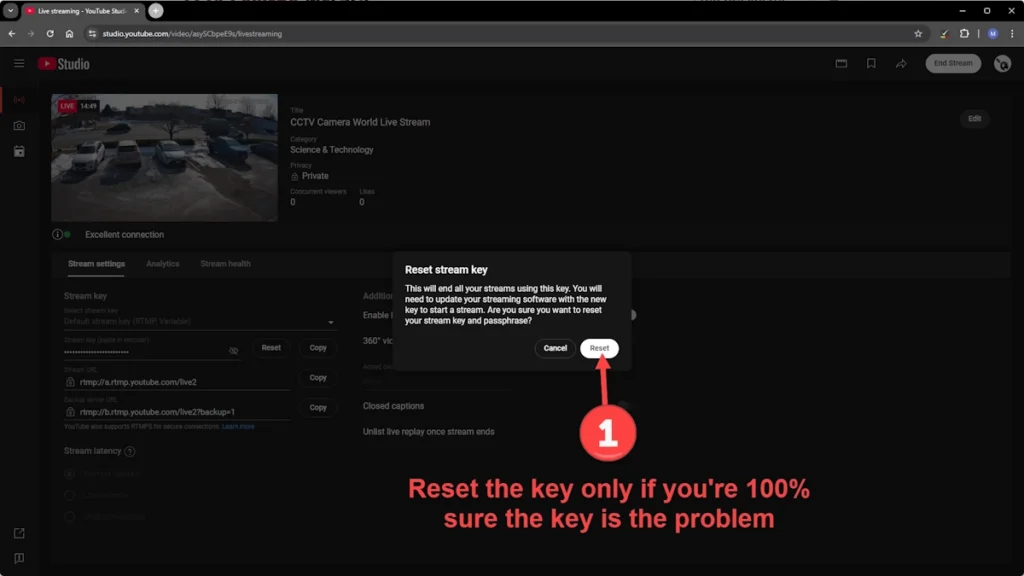
Task: Switch to the Analytics tab
Action: coord(162,264)
